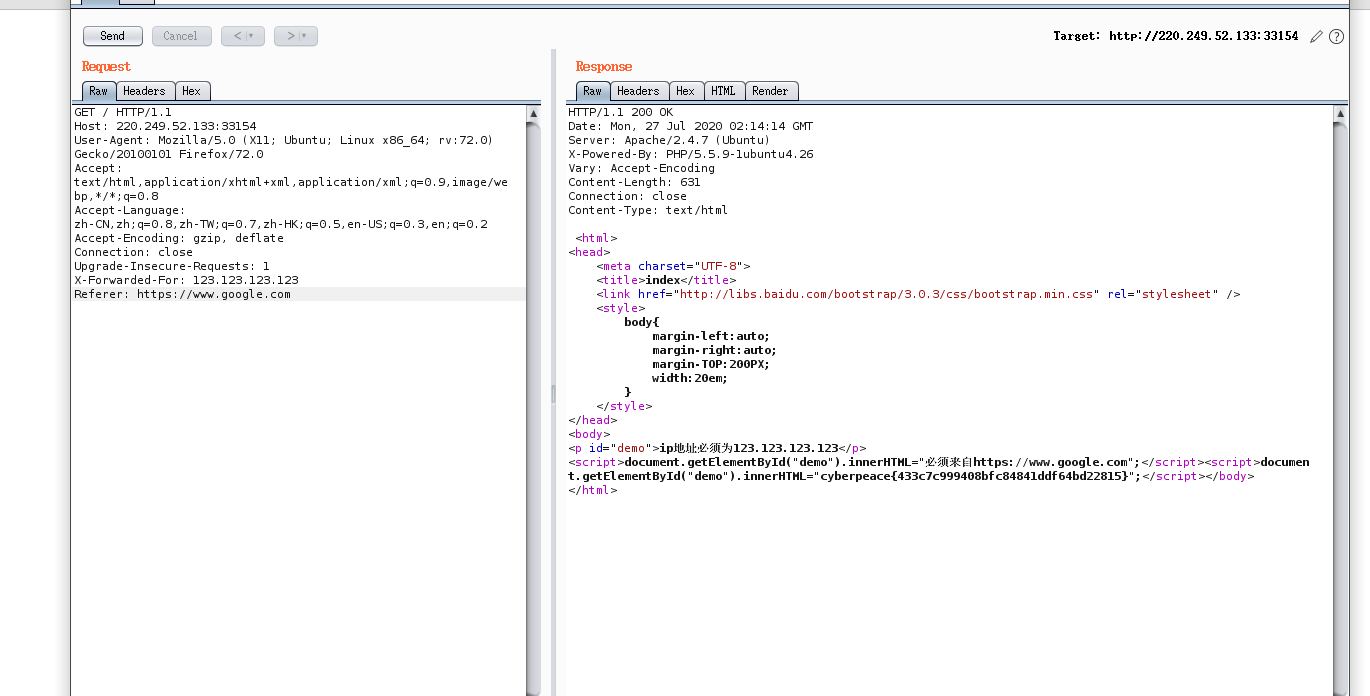The height and width of the screenshot is (696, 1370).
Task: Click the 'Content-Type: text/html' line
Action: [648, 210]
